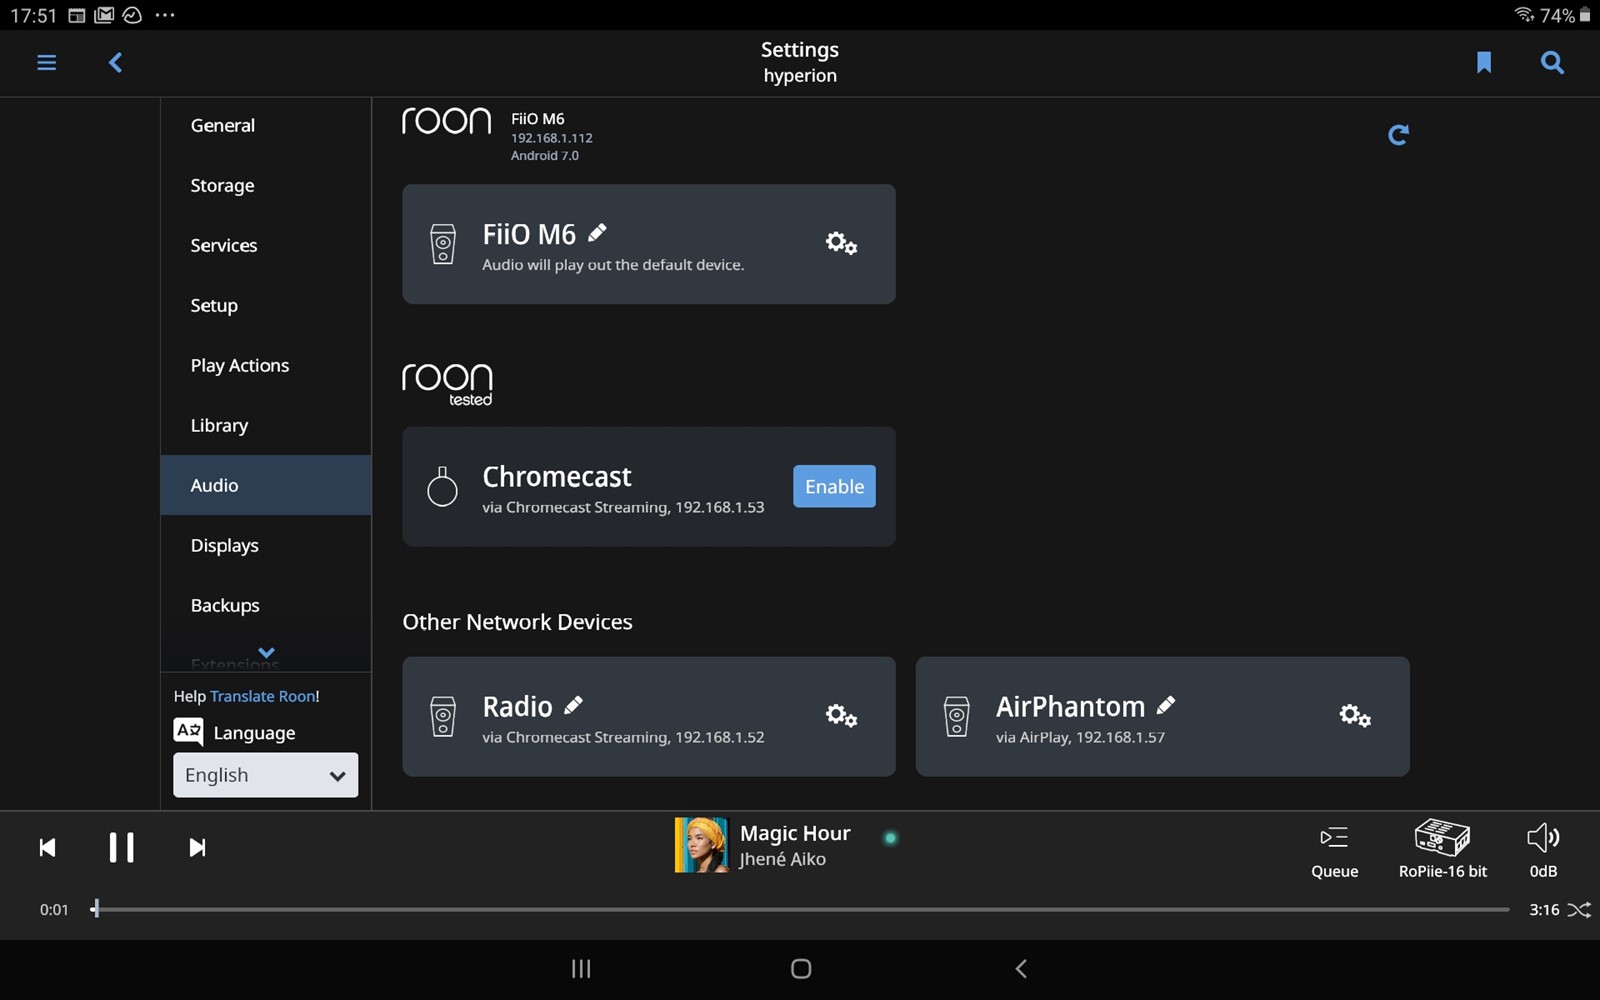Open Backups settings
This screenshot has width=1600, height=1000.
pyautogui.click(x=265, y=605)
